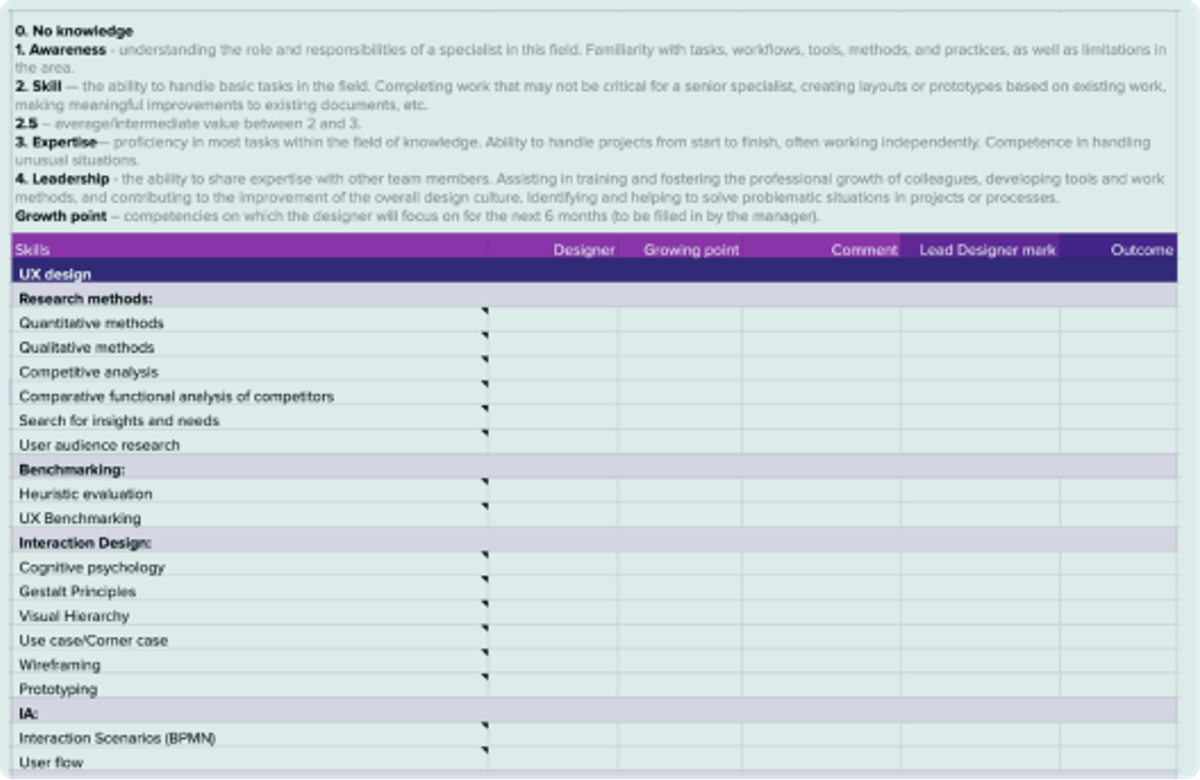1200x780 pixels.
Task: Click the Designer column header
Action: [586, 251]
